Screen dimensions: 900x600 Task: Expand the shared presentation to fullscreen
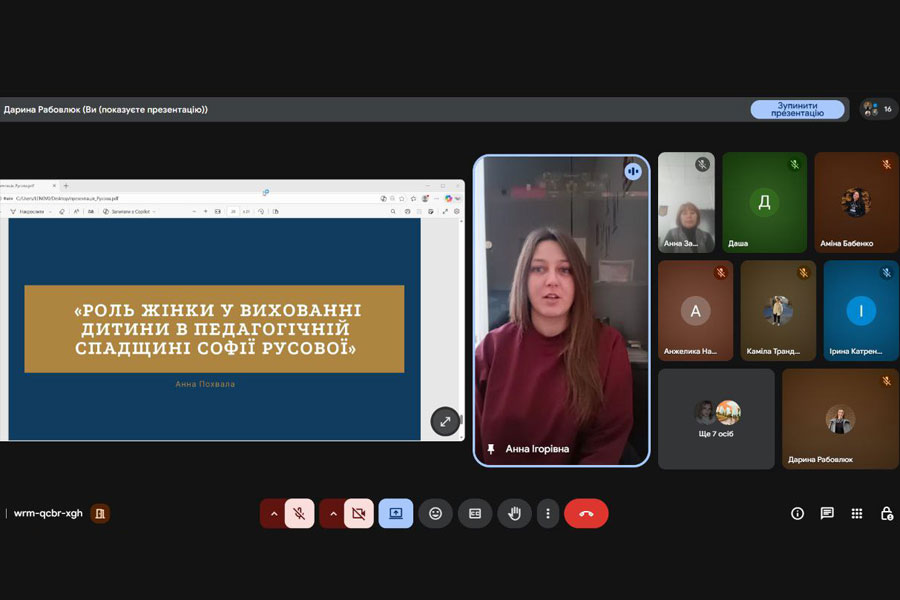click(445, 421)
